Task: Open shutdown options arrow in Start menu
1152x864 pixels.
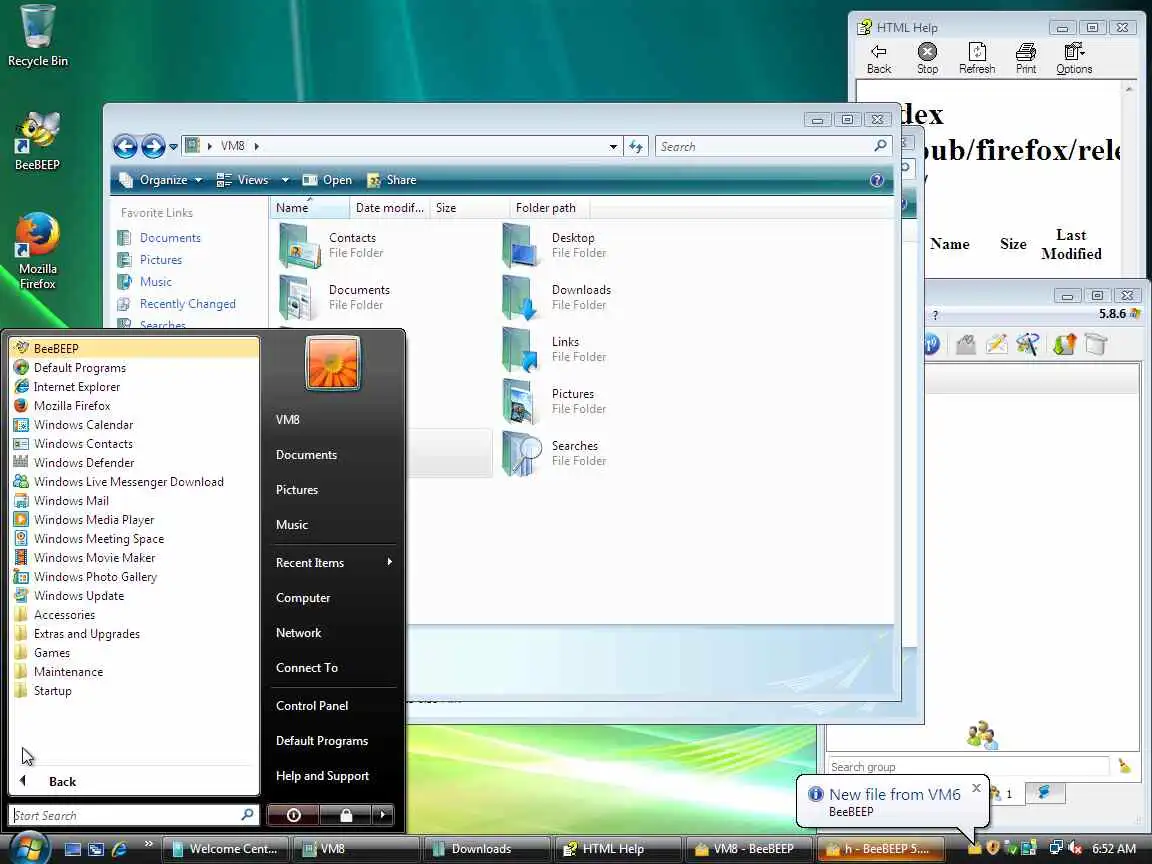Action: [x=382, y=815]
